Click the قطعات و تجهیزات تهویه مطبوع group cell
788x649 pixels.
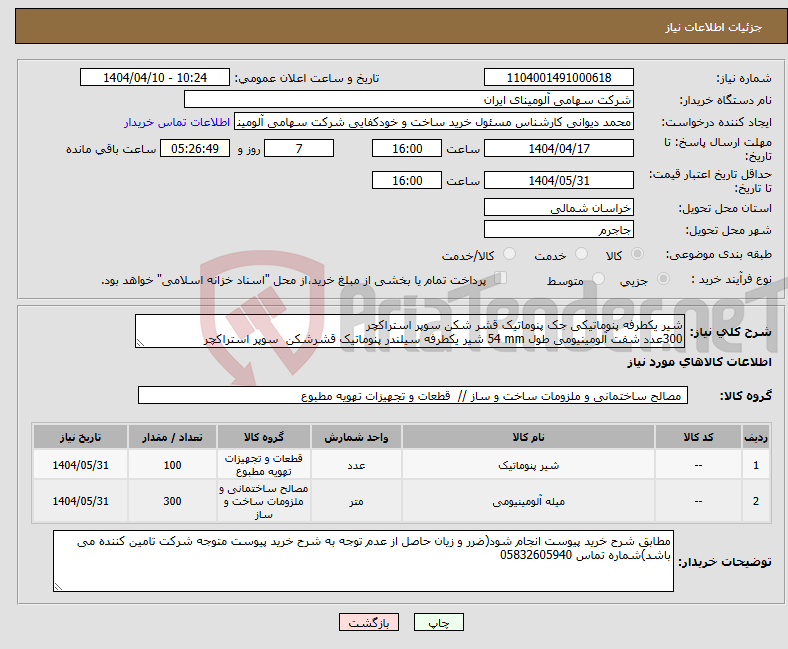264,465
